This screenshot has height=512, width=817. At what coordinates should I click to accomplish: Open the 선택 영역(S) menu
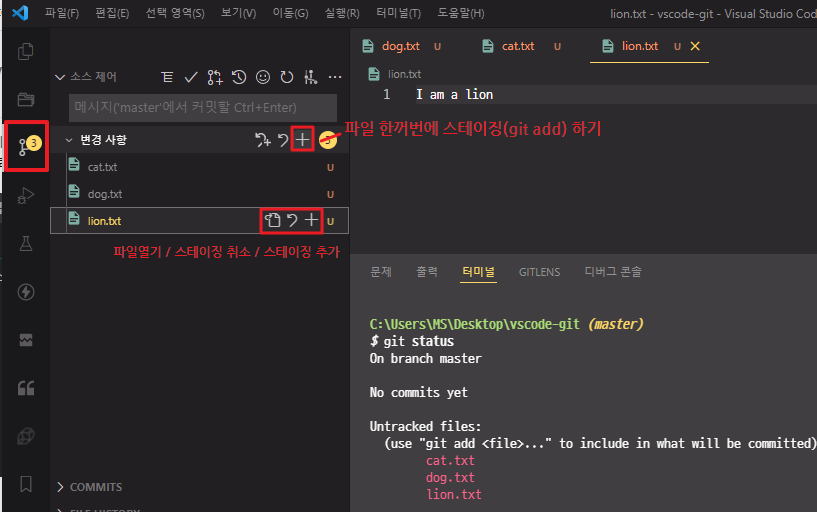tap(175, 13)
